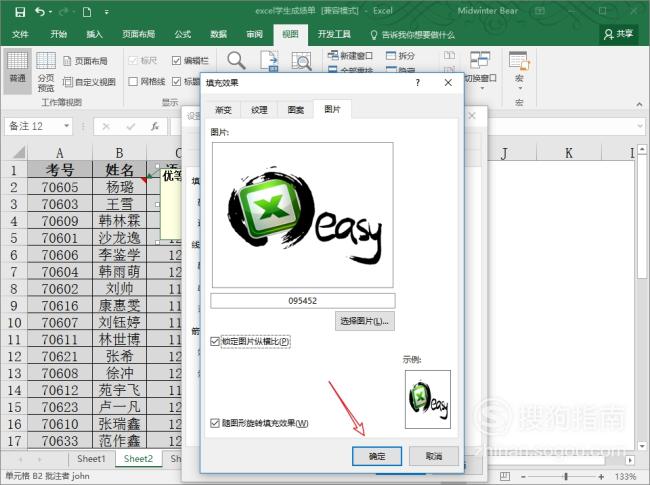The image size is (650, 485).
Task: Click the picture name field 095452
Action: [303, 301]
